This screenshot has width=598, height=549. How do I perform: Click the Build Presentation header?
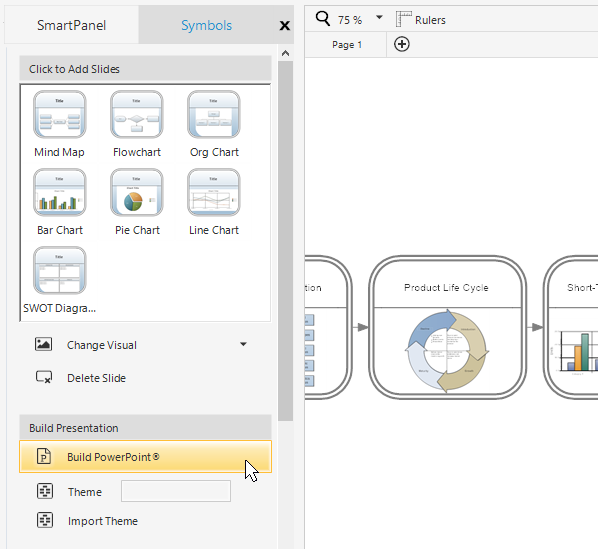tap(145, 428)
